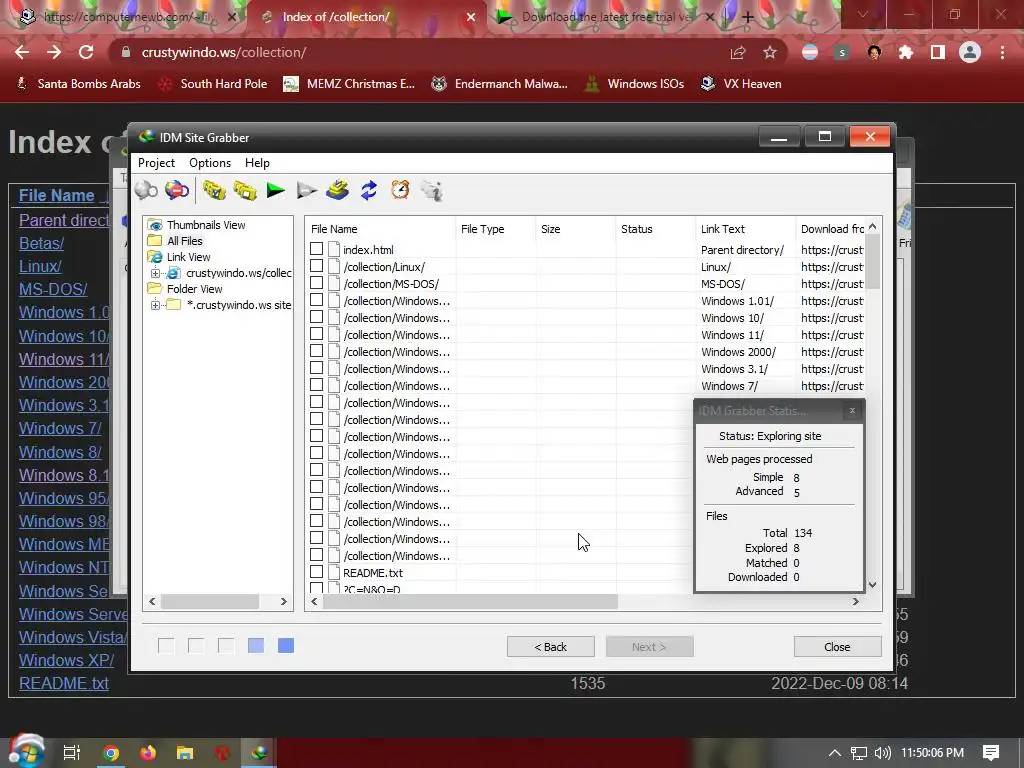
Task: Check the Windows 7/ row checkbox
Action: 317,385
